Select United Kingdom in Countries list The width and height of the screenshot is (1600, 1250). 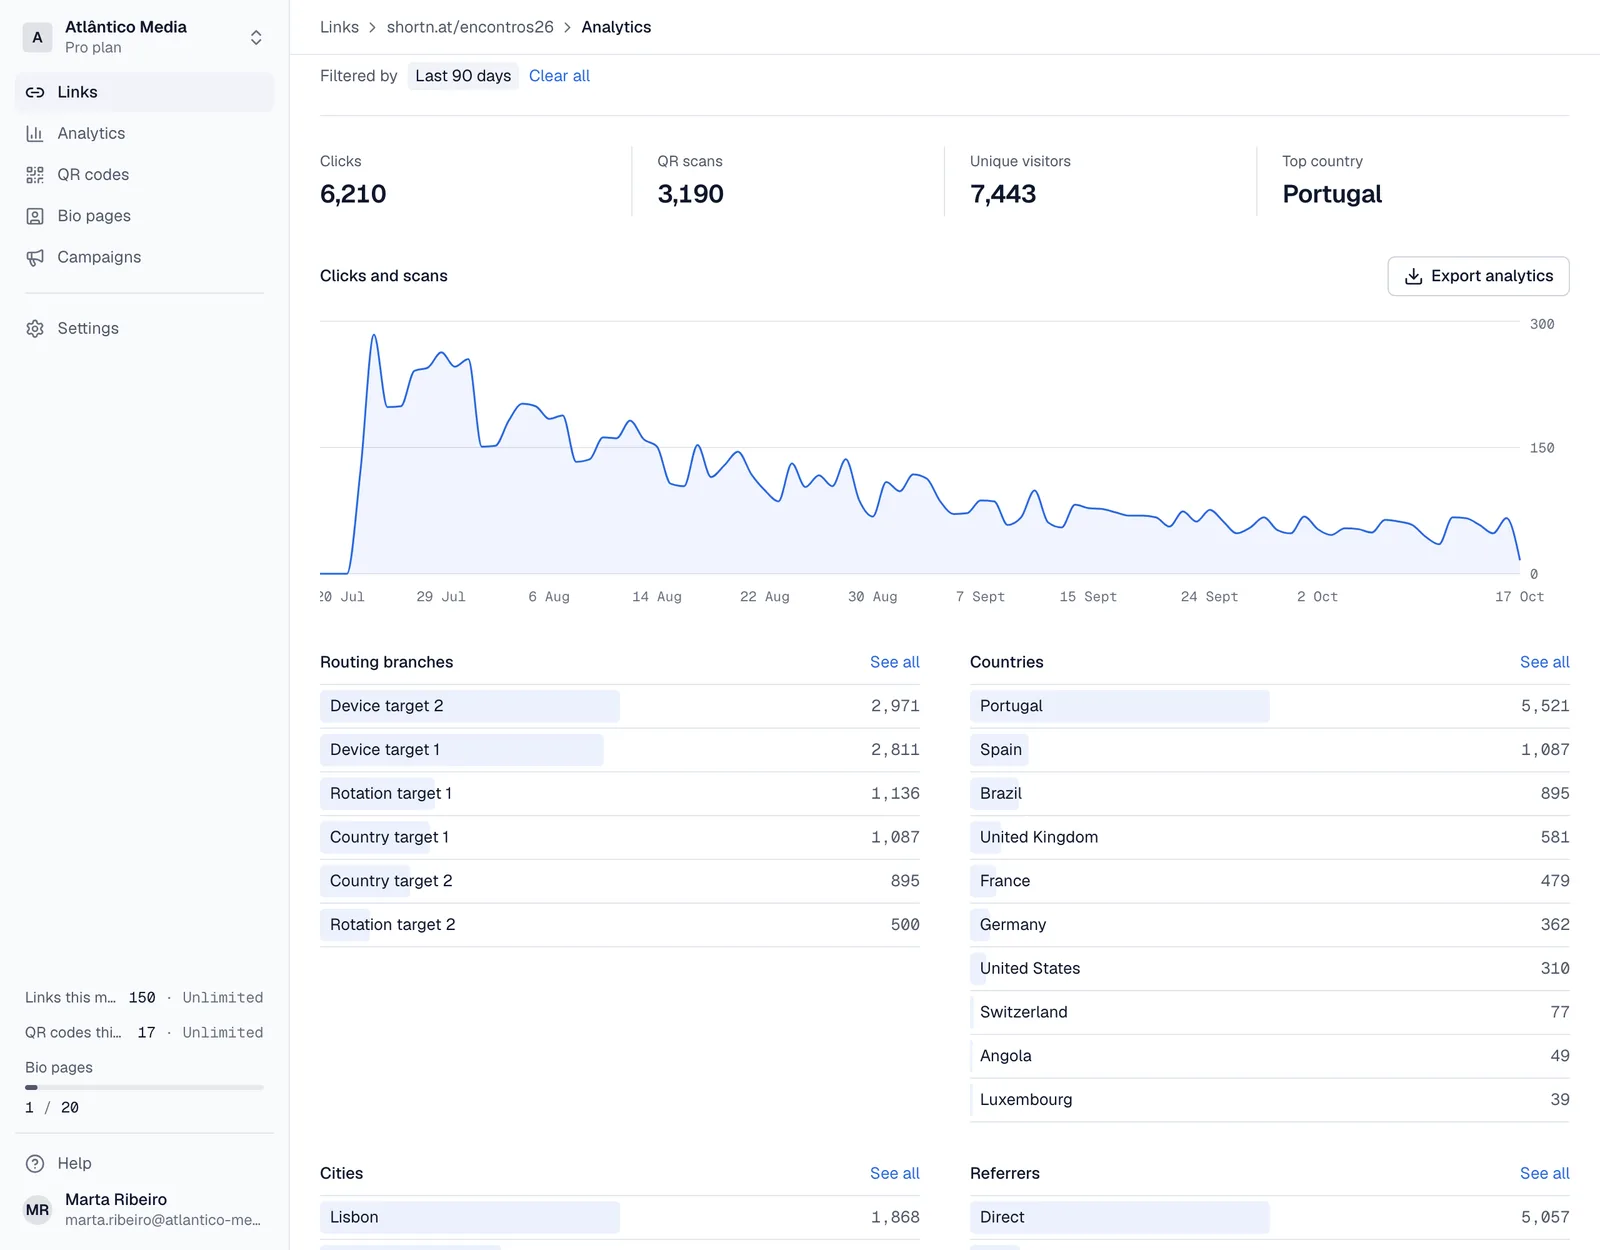pos(1270,837)
